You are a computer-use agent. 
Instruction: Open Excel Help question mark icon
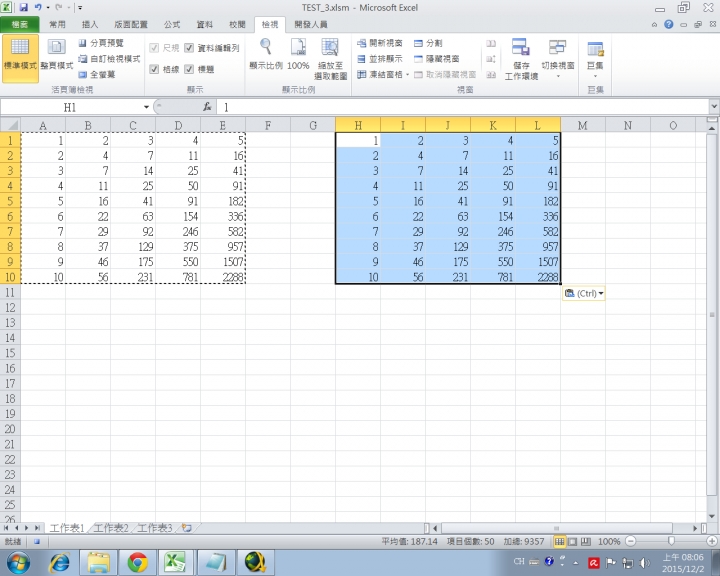[669, 24]
